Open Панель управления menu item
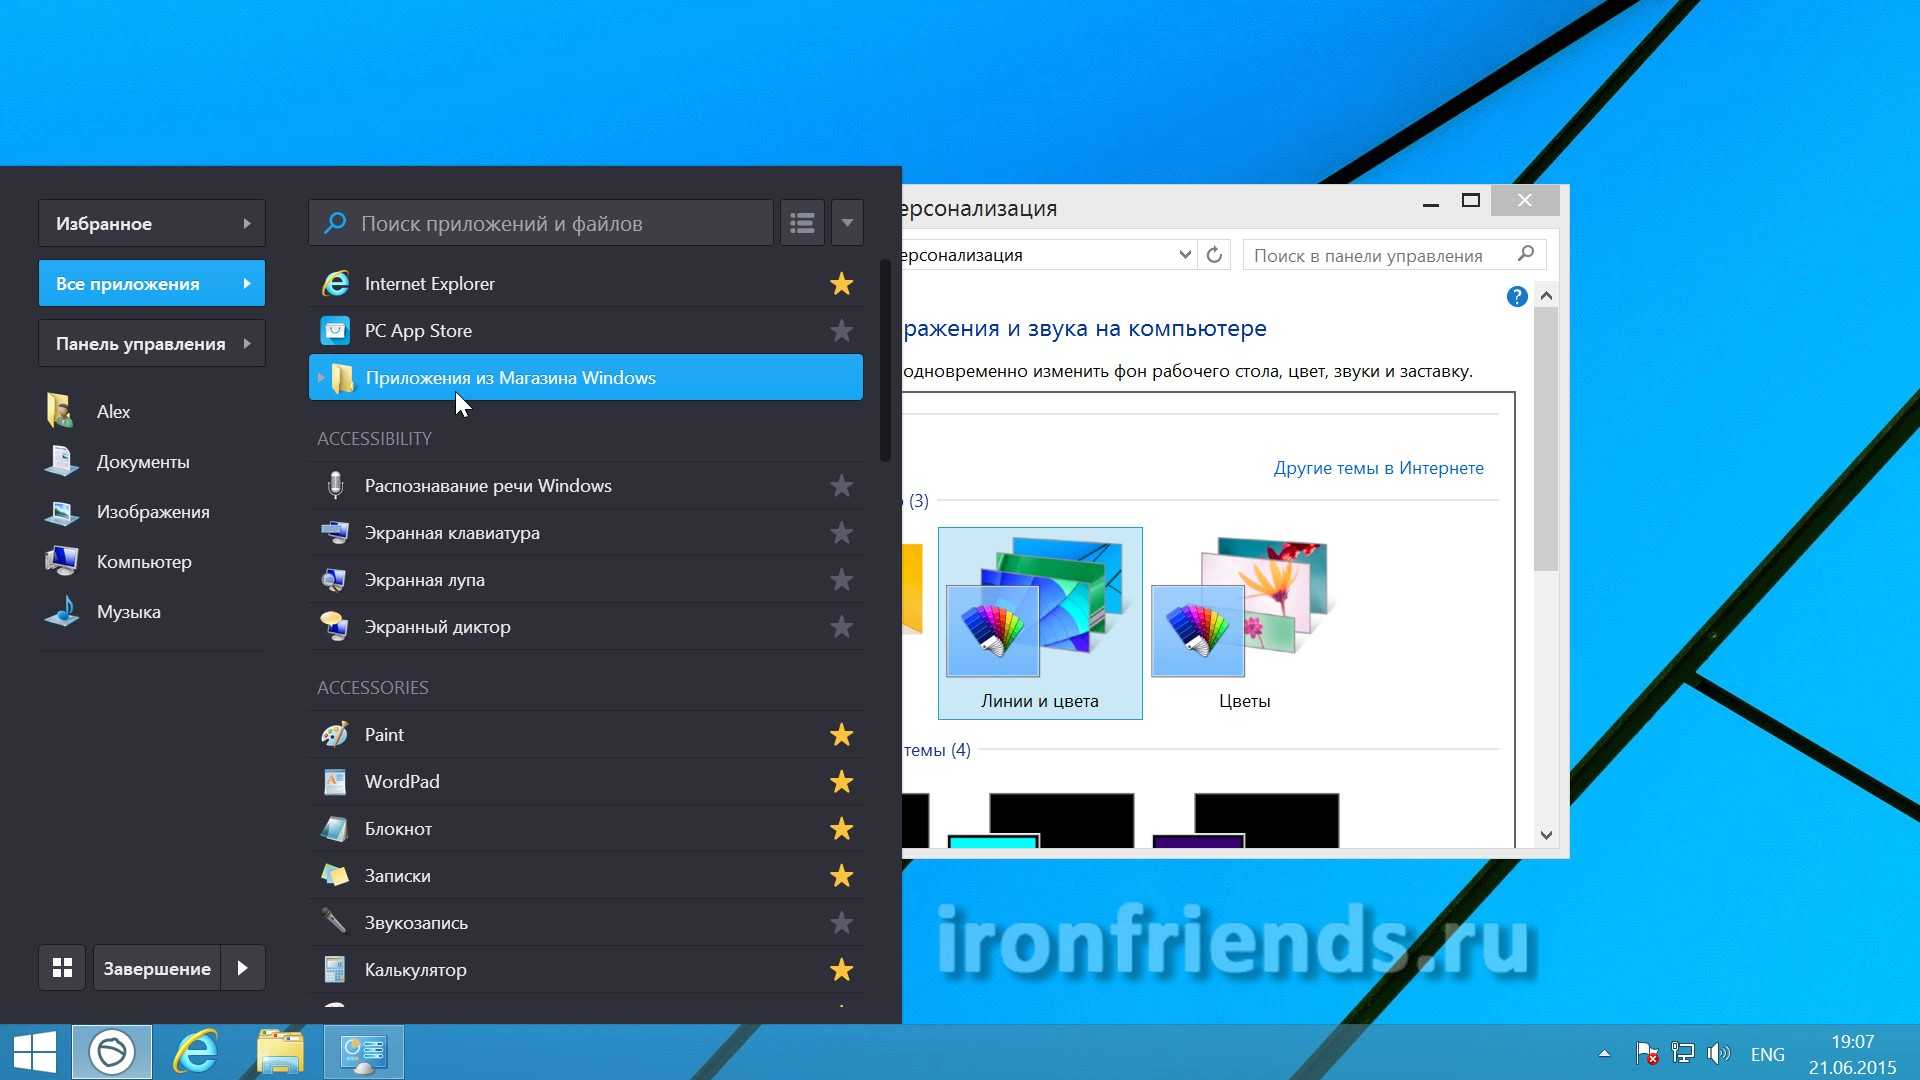This screenshot has width=1920, height=1080. 152,344
